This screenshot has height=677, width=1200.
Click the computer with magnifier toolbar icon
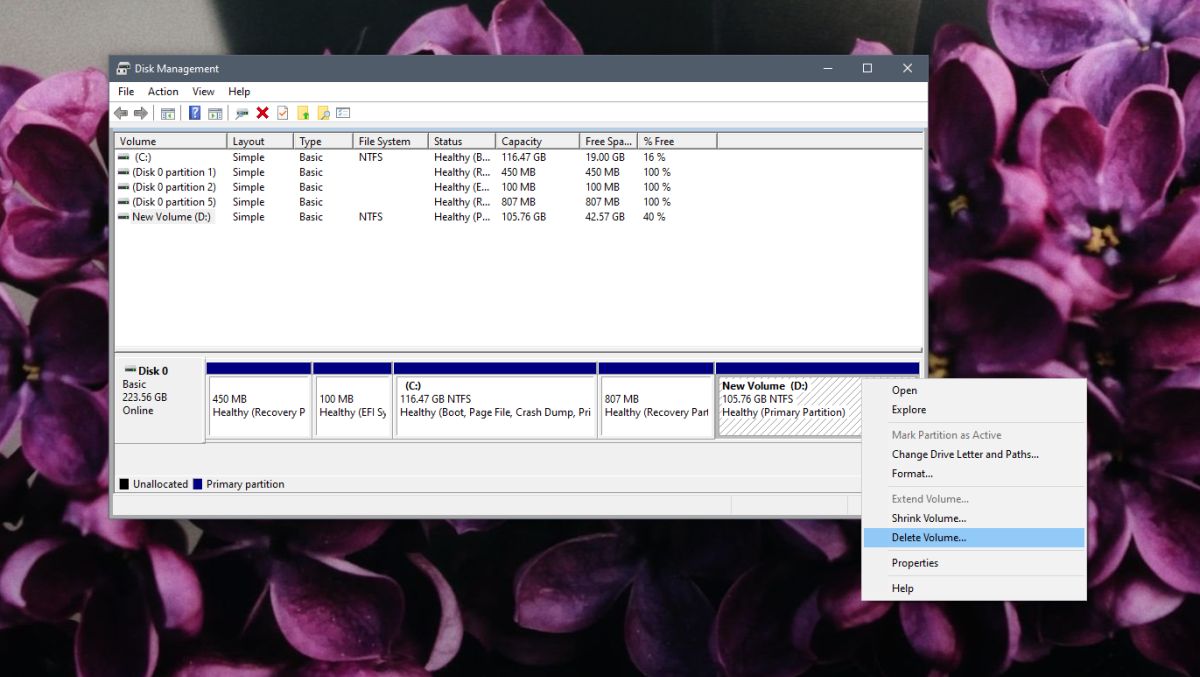coord(240,112)
